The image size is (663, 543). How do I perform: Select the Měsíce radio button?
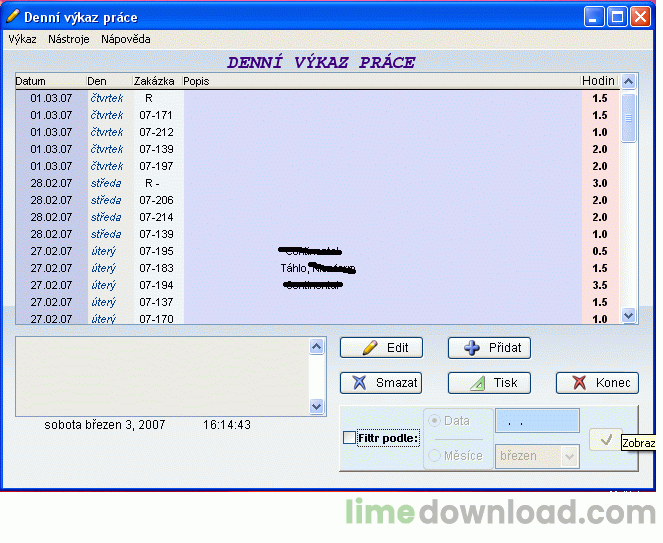[434, 455]
